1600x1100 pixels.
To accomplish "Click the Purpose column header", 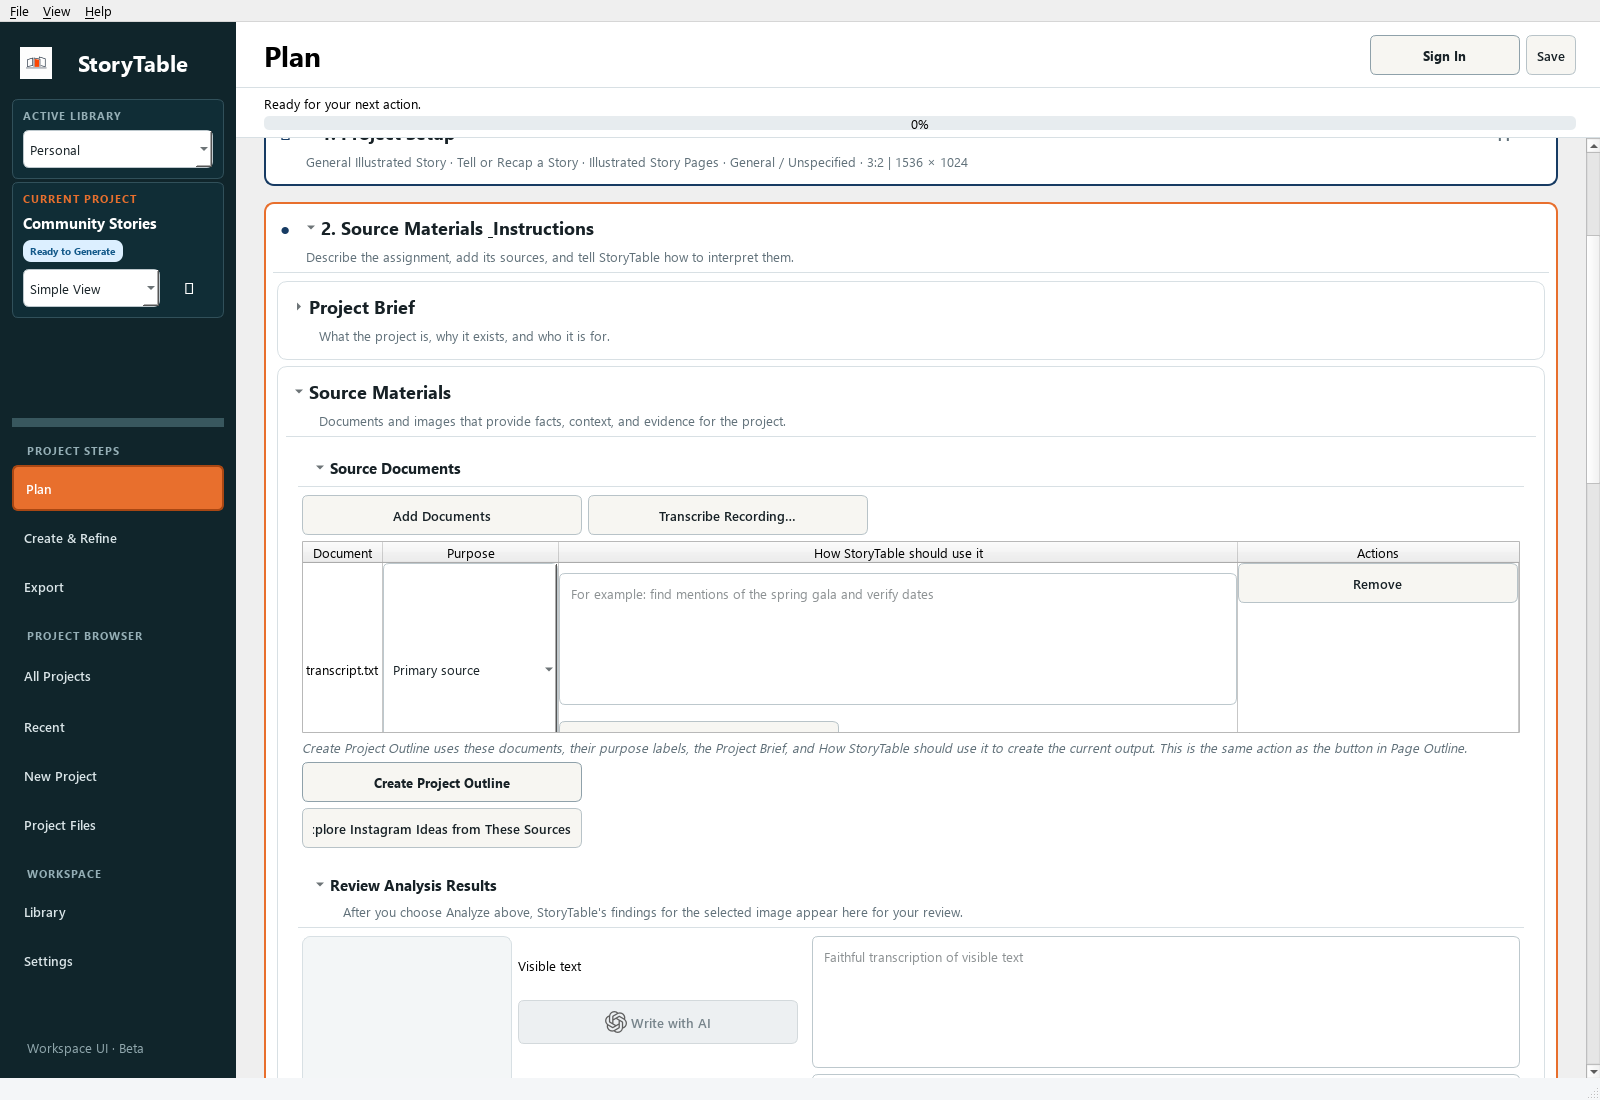I will [470, 553].
